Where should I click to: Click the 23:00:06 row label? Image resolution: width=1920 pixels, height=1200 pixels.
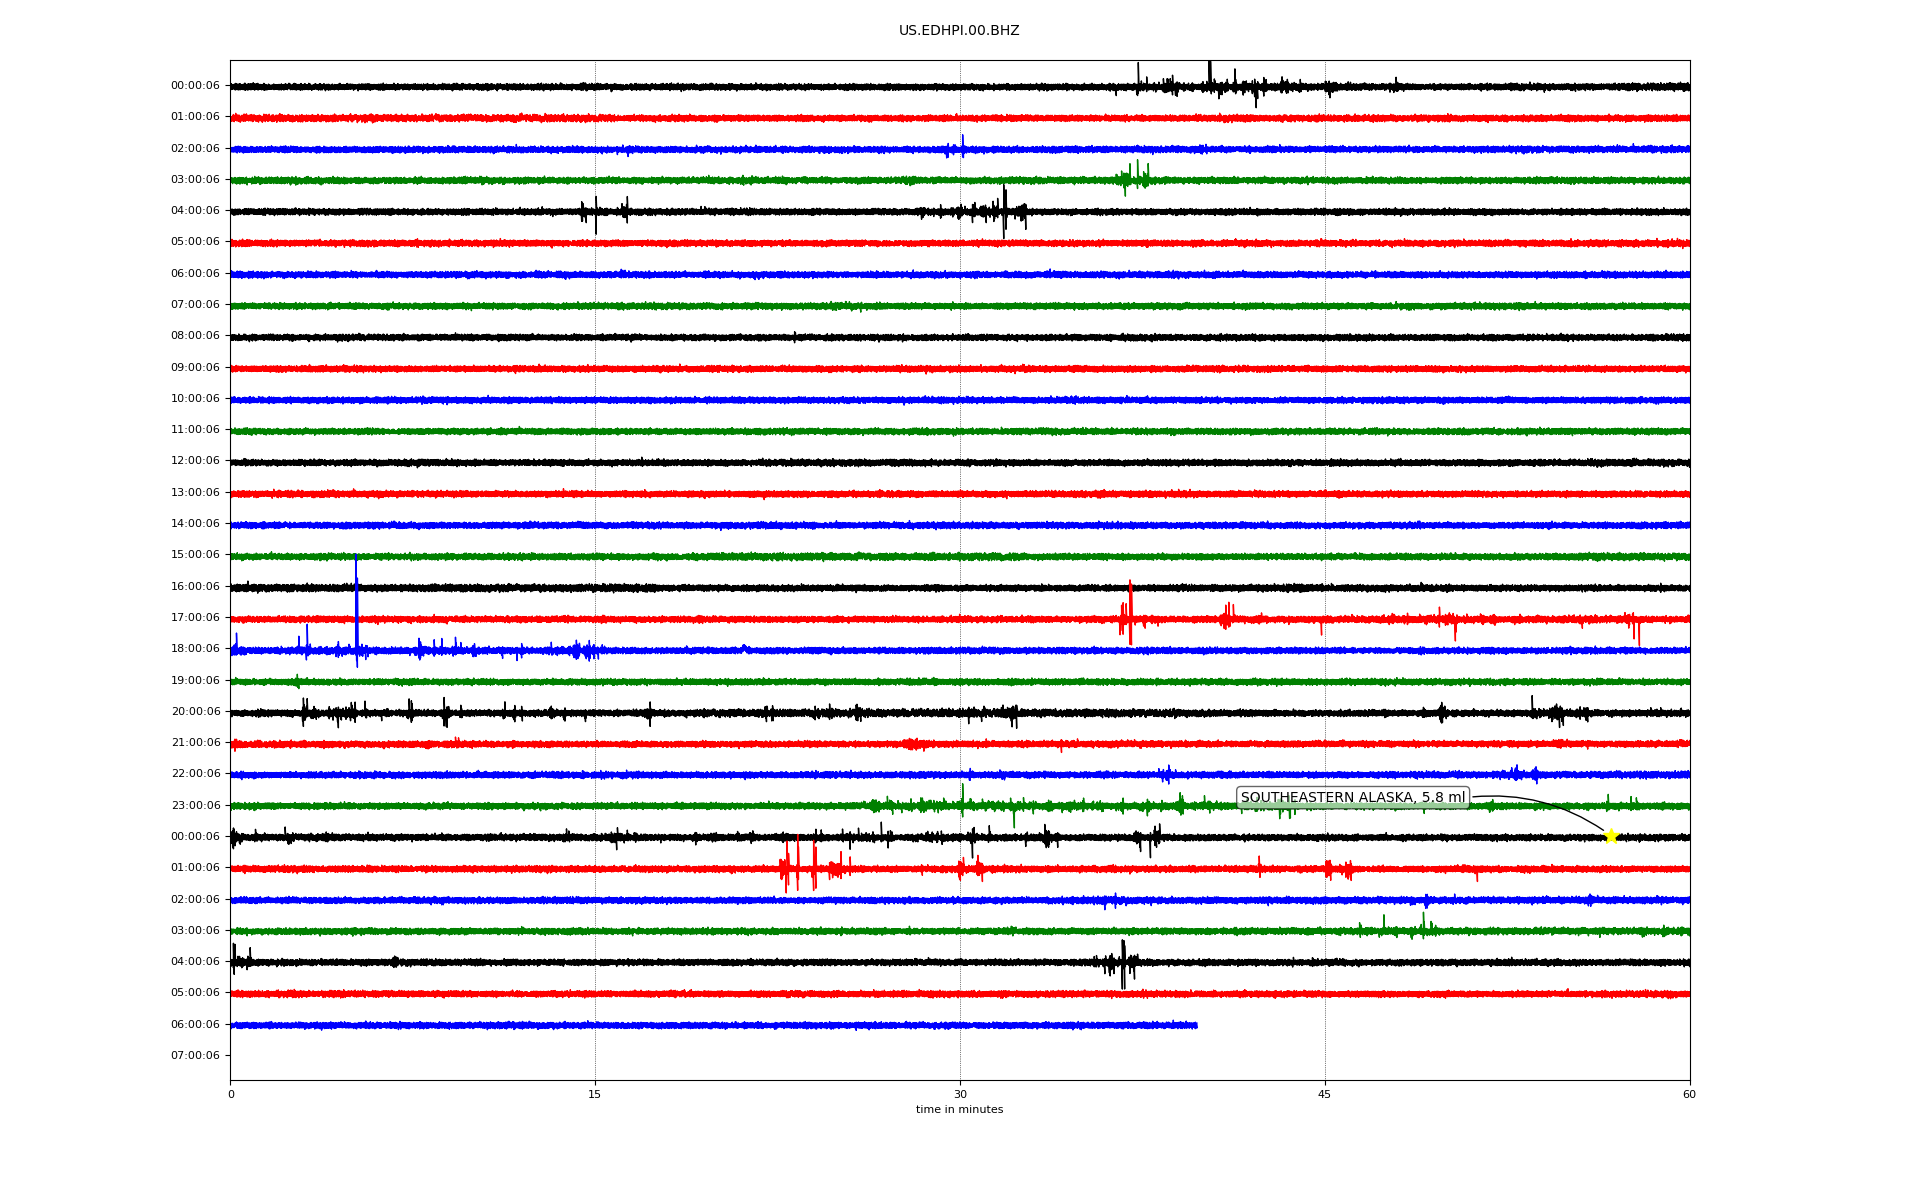195,806
